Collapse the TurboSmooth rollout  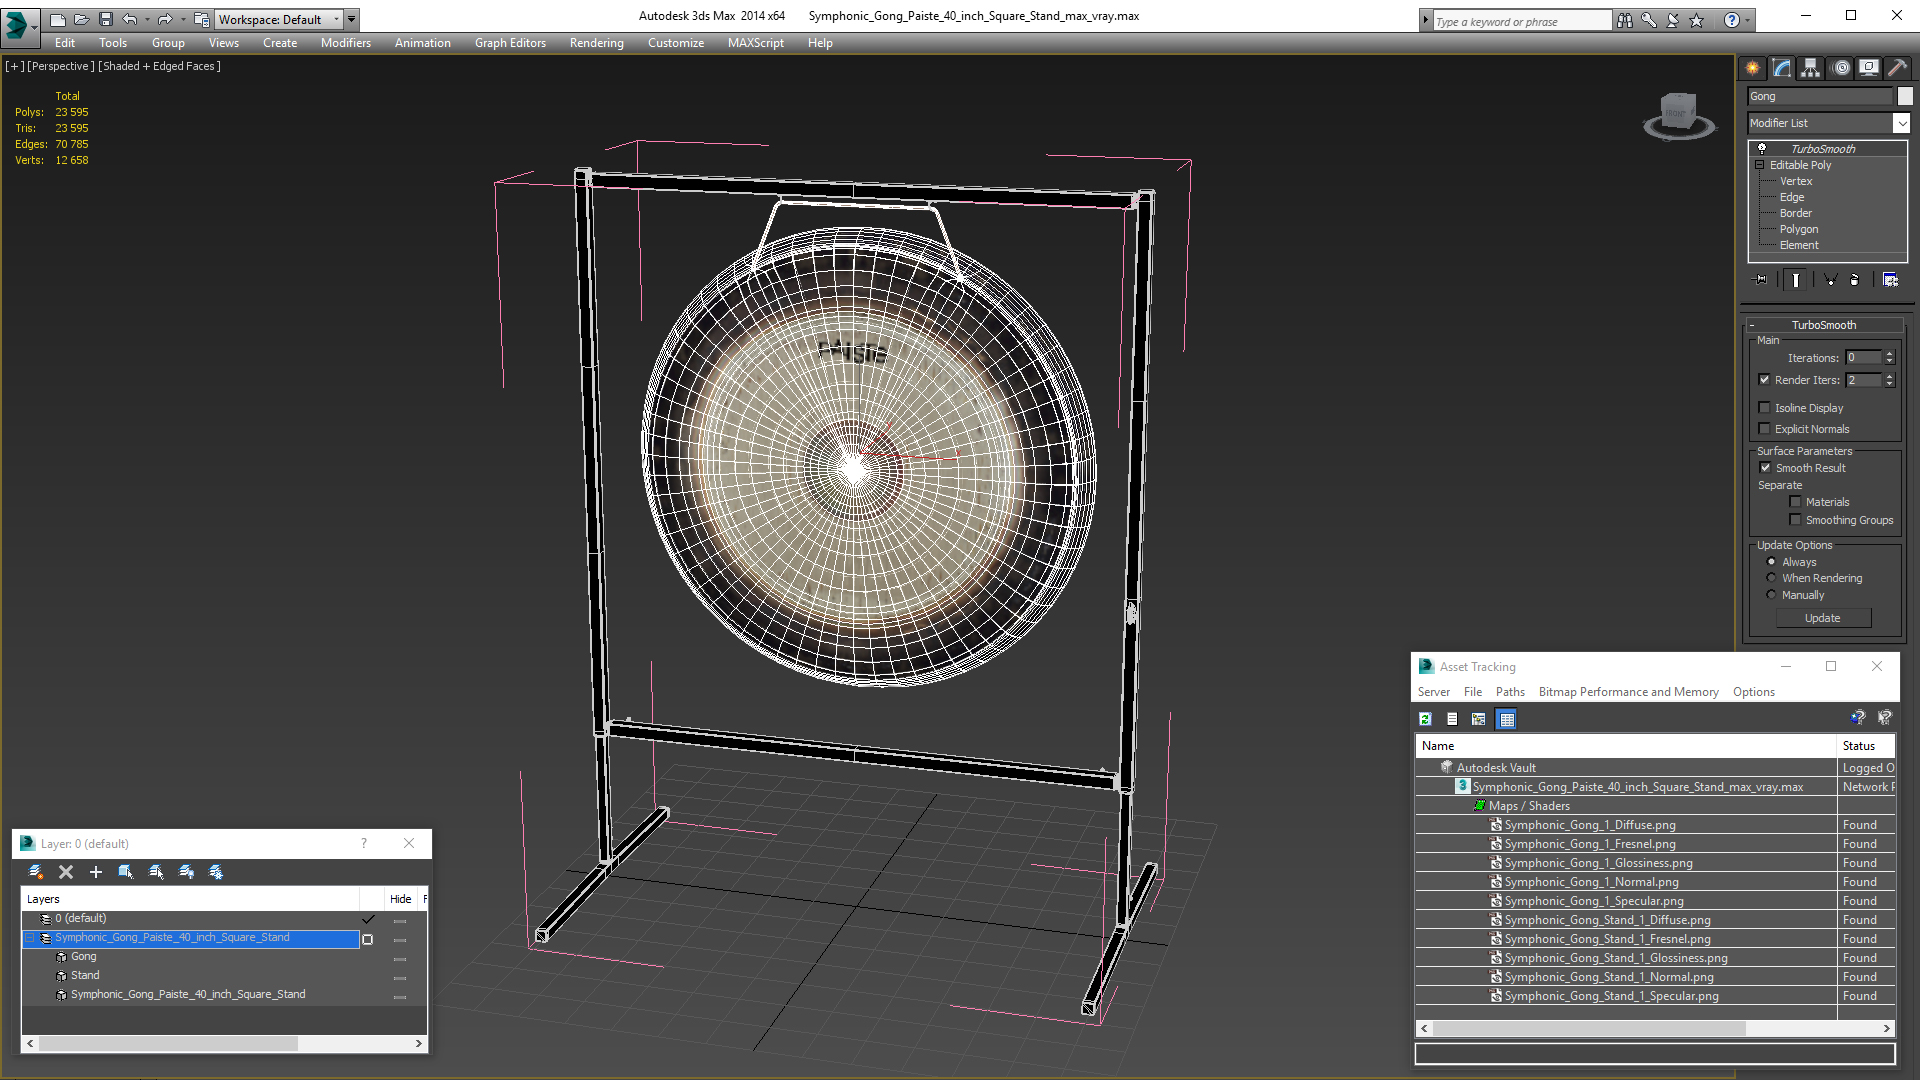click(1824, 325)
